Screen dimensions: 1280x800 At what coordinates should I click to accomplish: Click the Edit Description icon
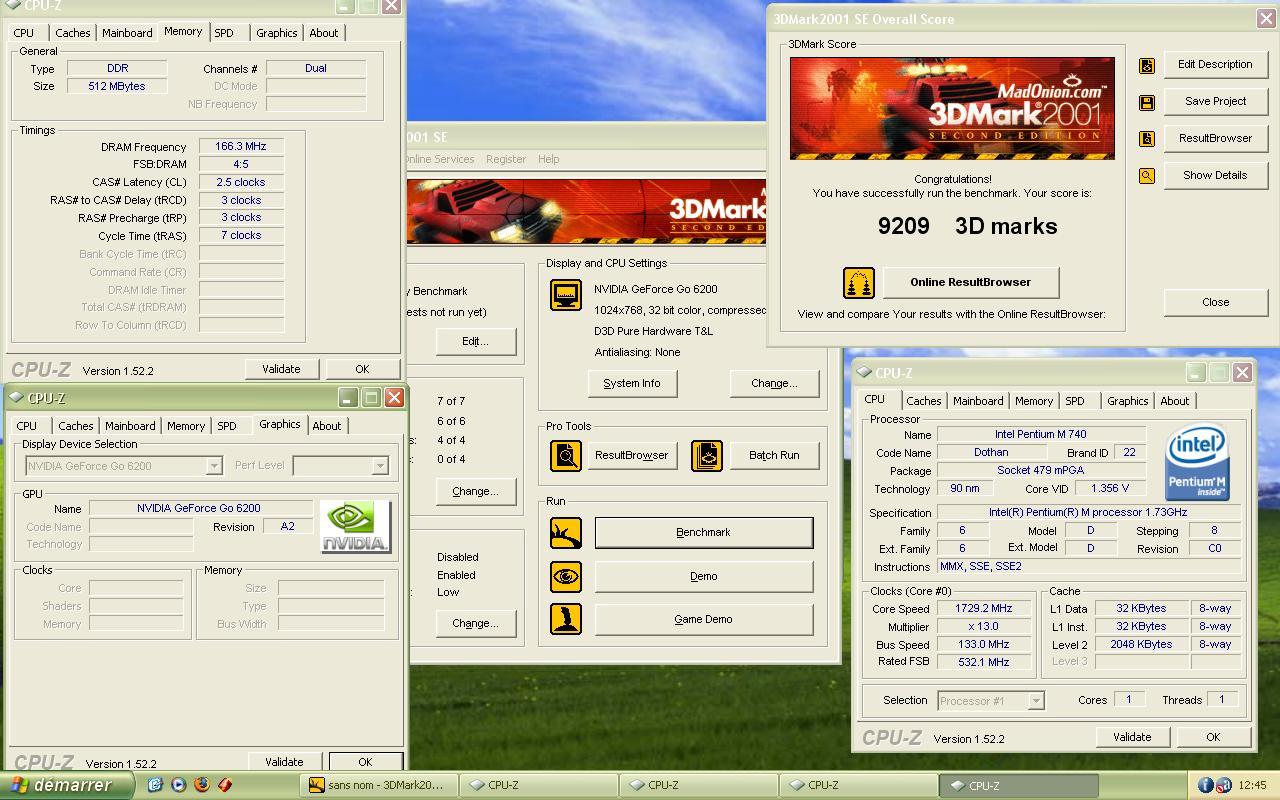coord(1147,65)
